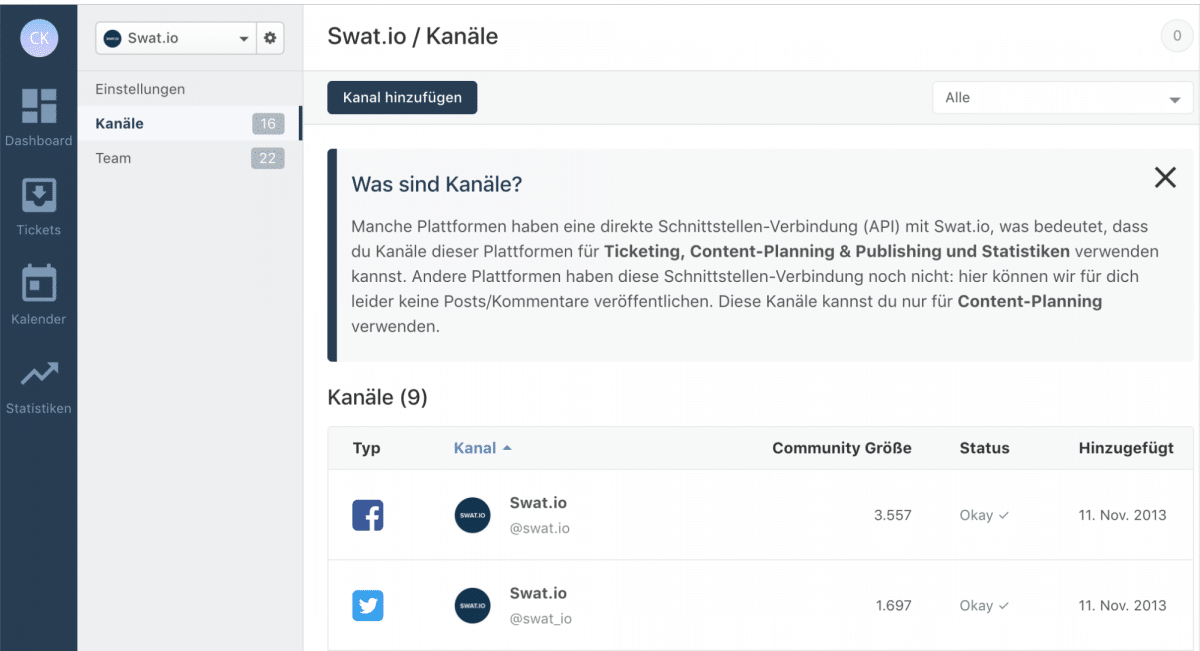This screenshot has width=1200, height=651.
Task: Open the Swat.io Facebook channel name
Action: click(538, 503)
